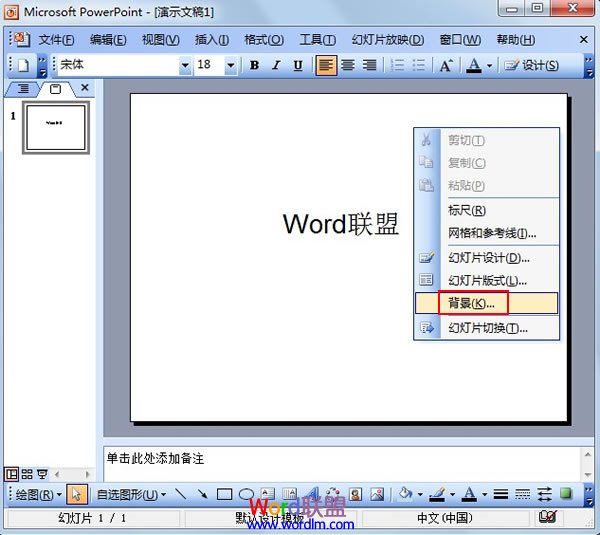Align text left
The width and height of the screenshot is (600, 535).
326,65
